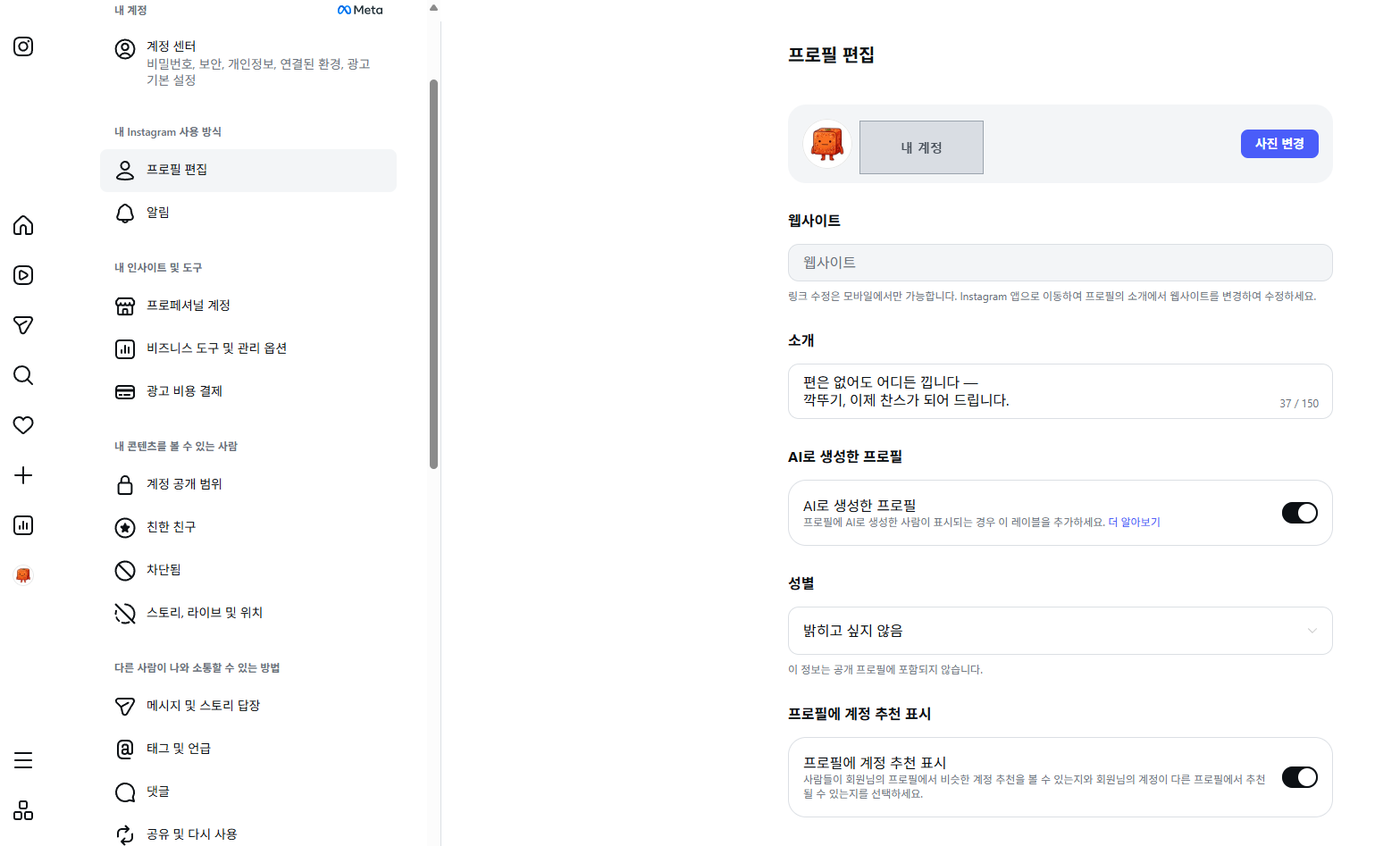Click the 차단됨 blocked icon
This screenshot has height=846, width=1400.
(125, 570)
